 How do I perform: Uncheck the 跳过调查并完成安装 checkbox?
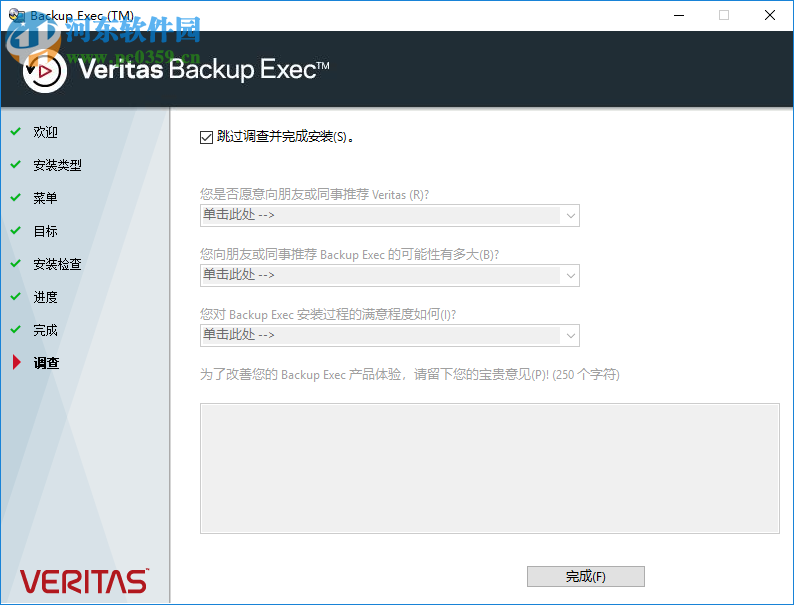coord(206,137)
